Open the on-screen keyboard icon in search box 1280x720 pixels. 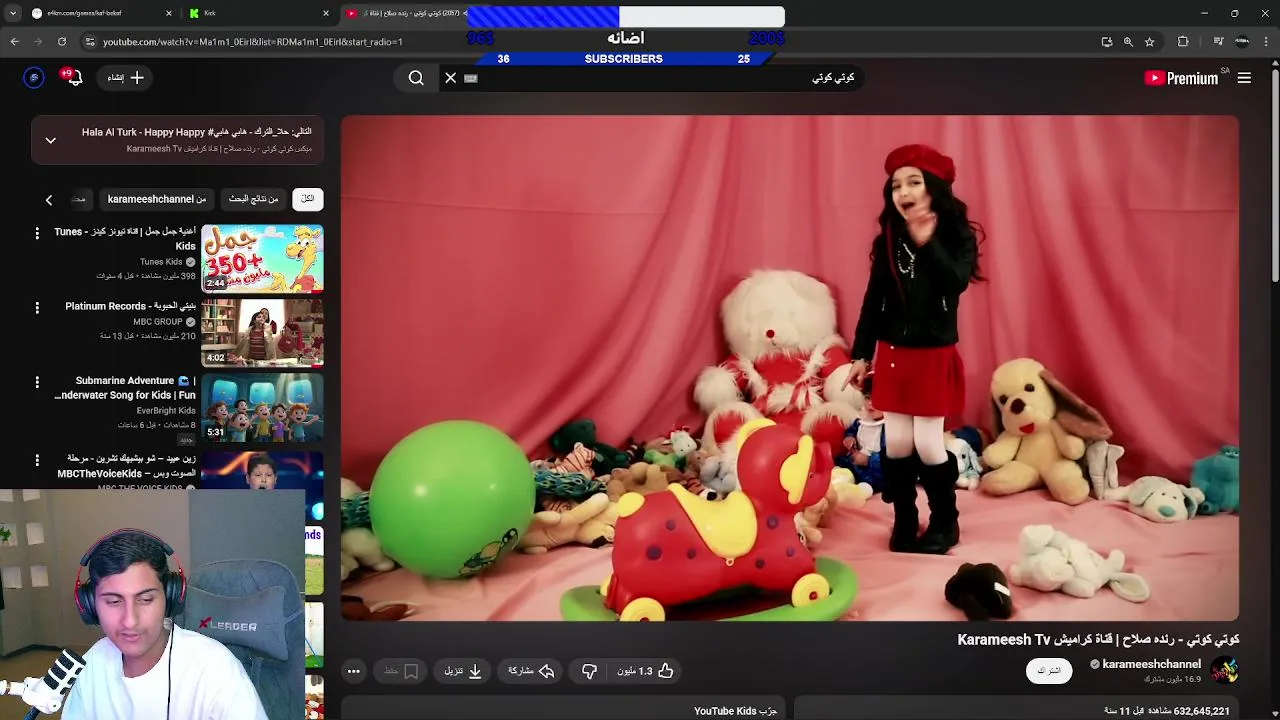(x=471, y=78)
